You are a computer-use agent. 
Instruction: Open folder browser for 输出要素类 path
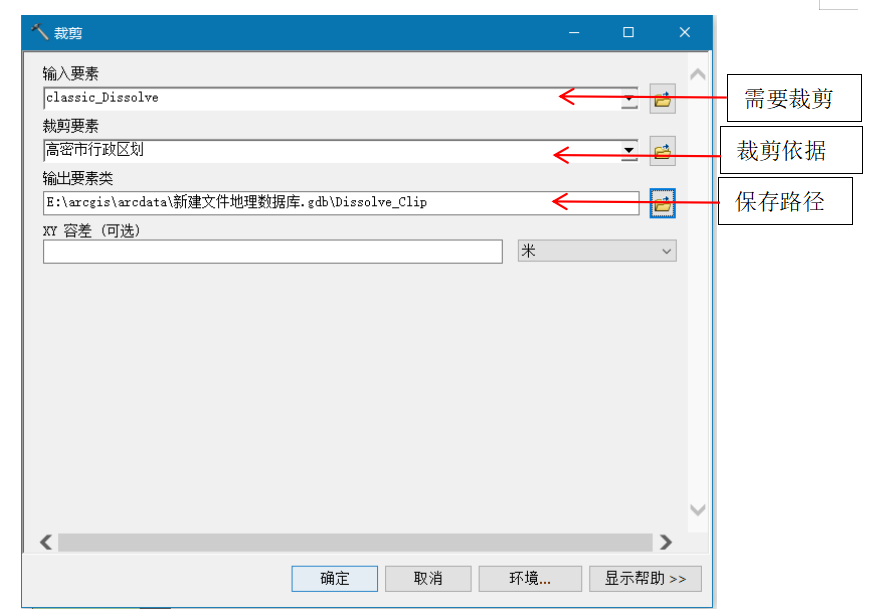(x=662, y=203)
